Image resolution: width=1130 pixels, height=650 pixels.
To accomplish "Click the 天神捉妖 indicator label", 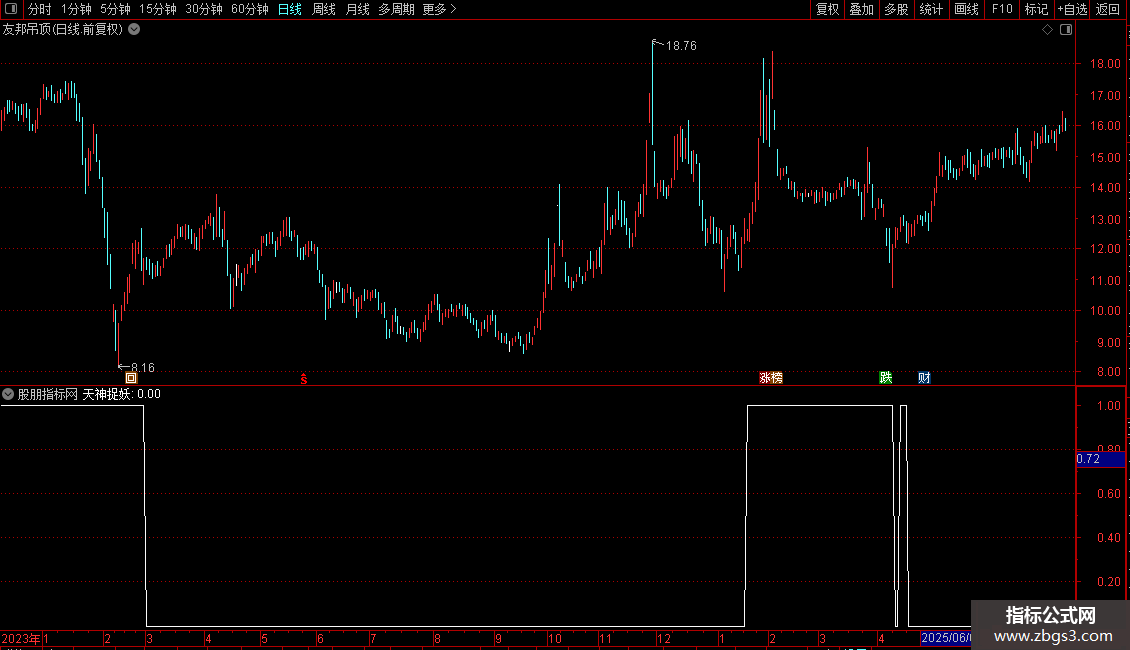I will [x=107, y=394].
